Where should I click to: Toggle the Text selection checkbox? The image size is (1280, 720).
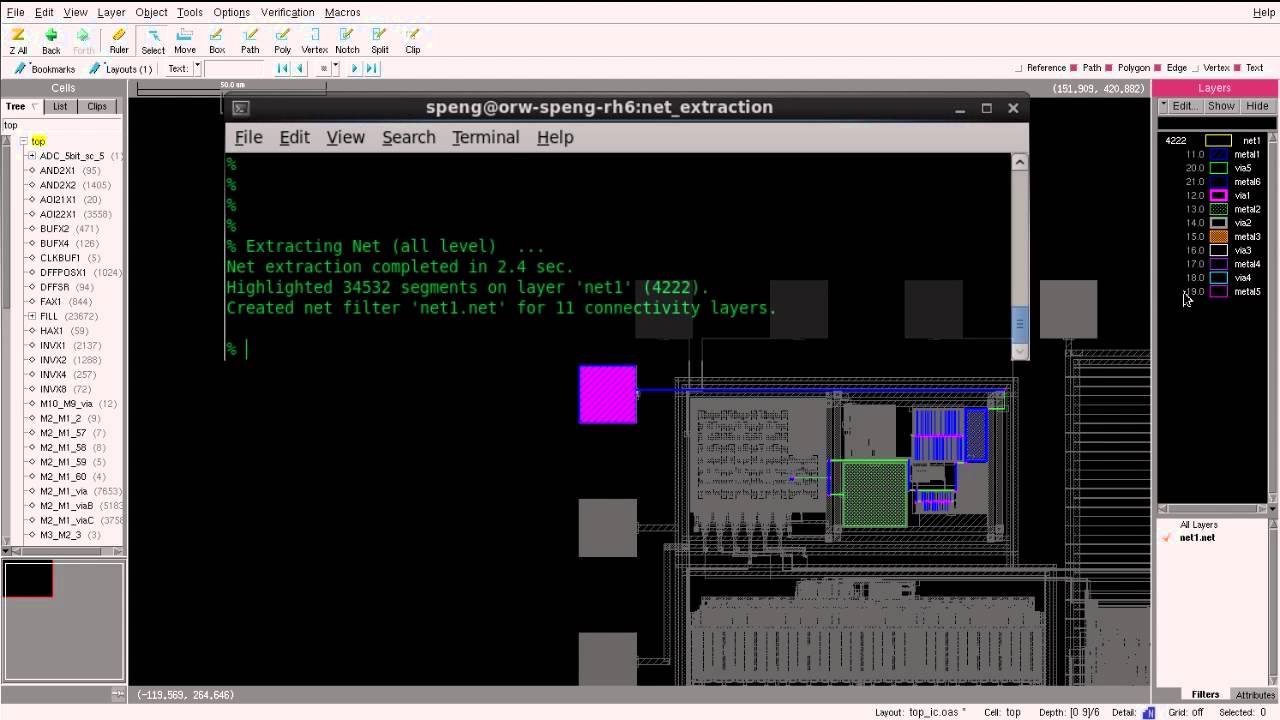[1238, 69]
